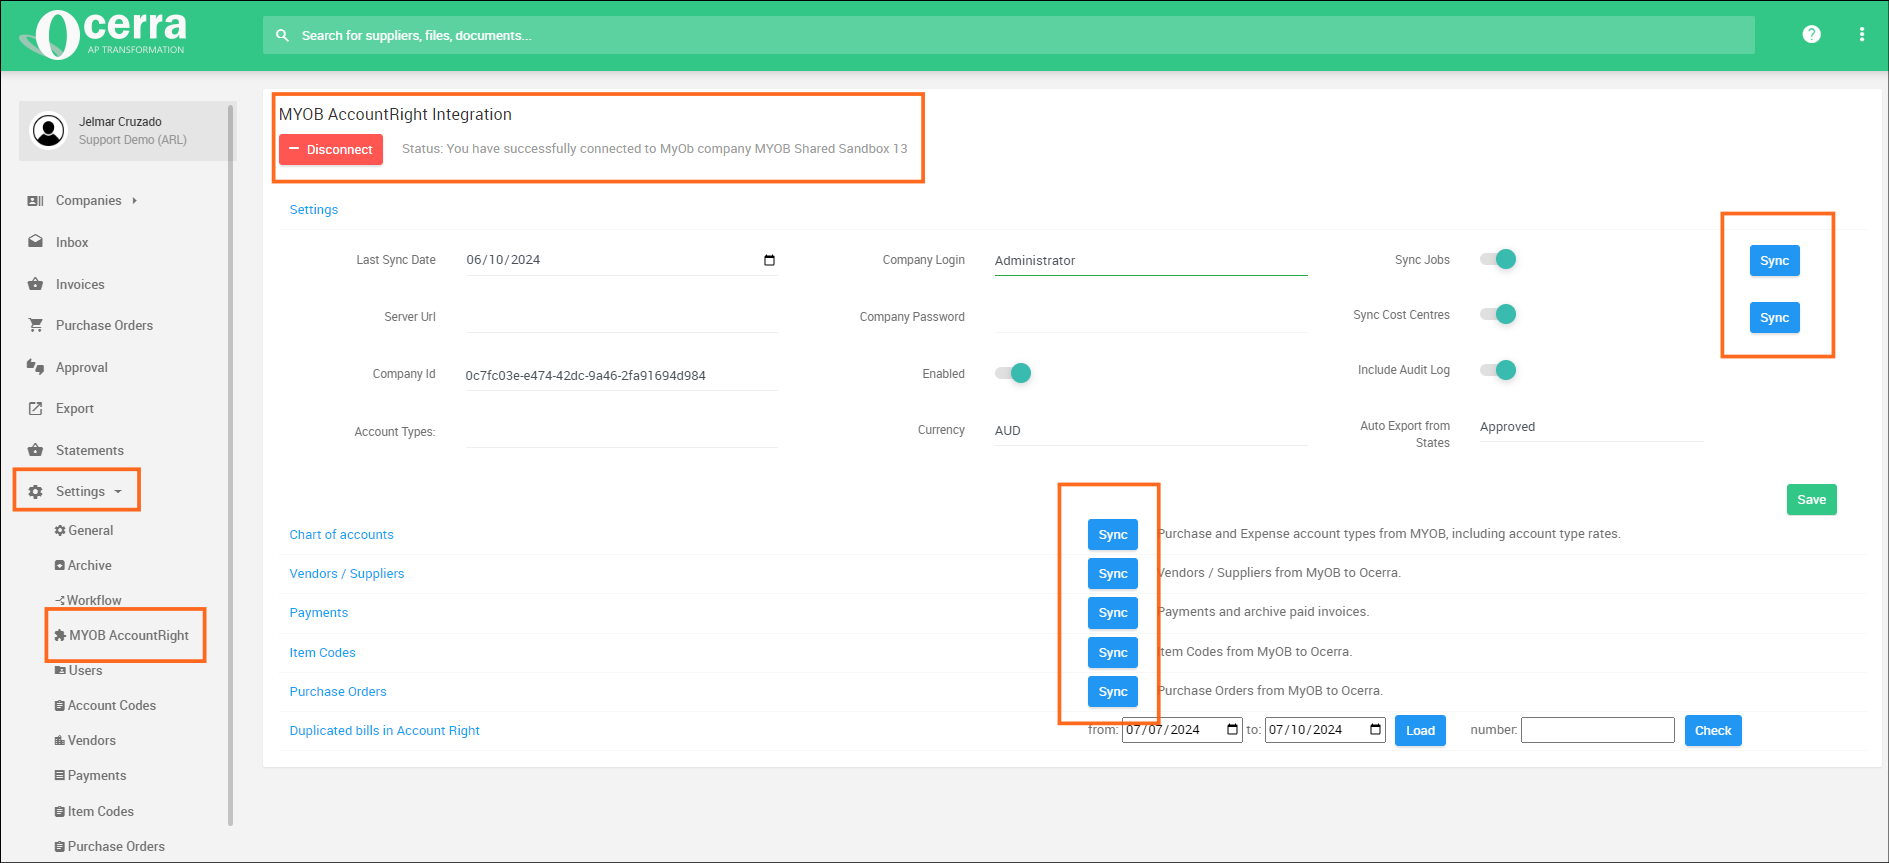The width and height of the screenshot is (1889, 863).
Task: Click the Approval thumbs icon
Action: pyautogui.click(x=36, y=367)
